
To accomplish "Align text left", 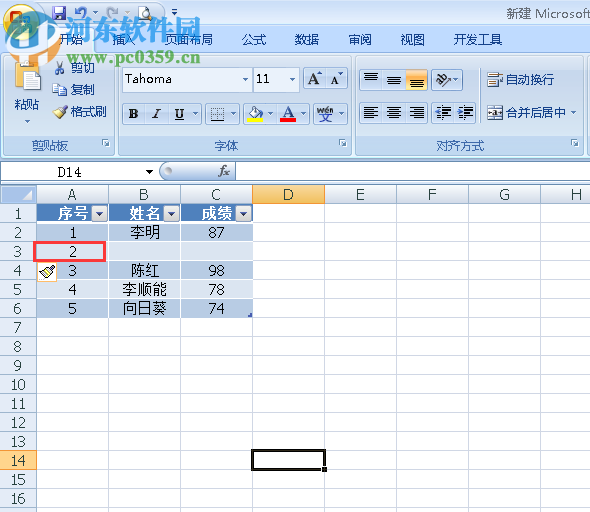I will 371,113.
